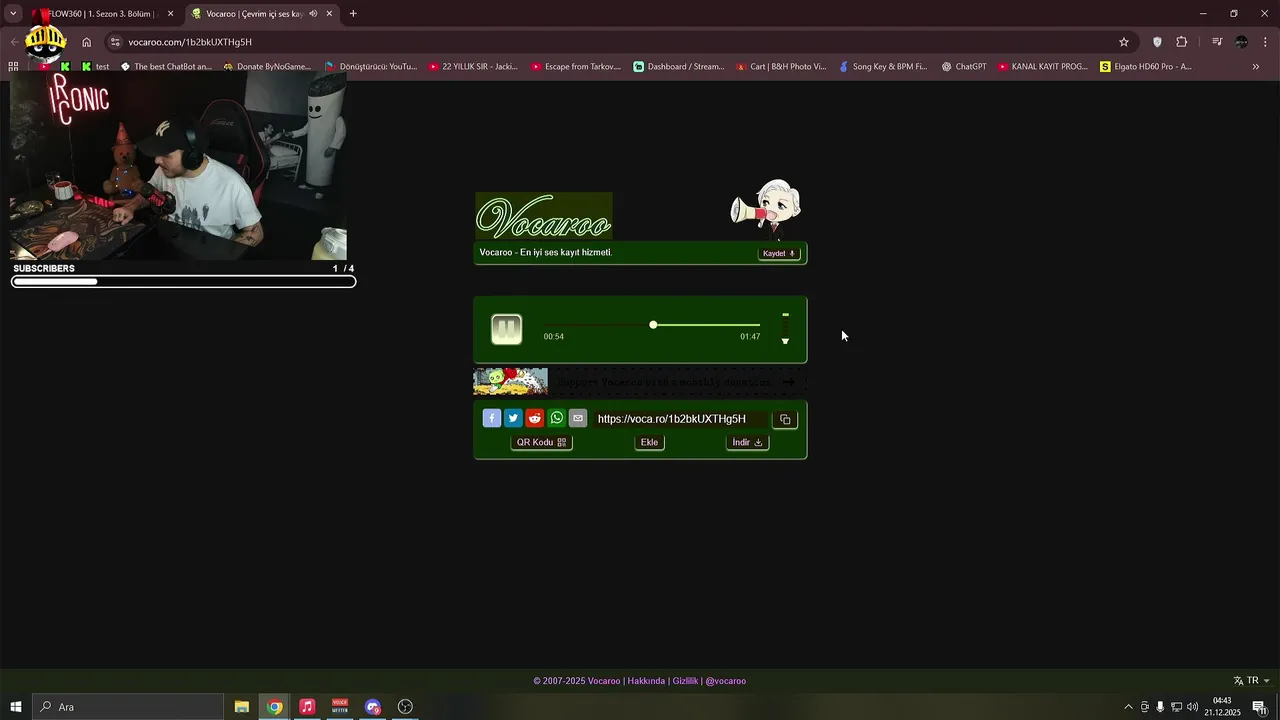
Task: Open the Hakkında footer link
Action: tap(646, 681)
